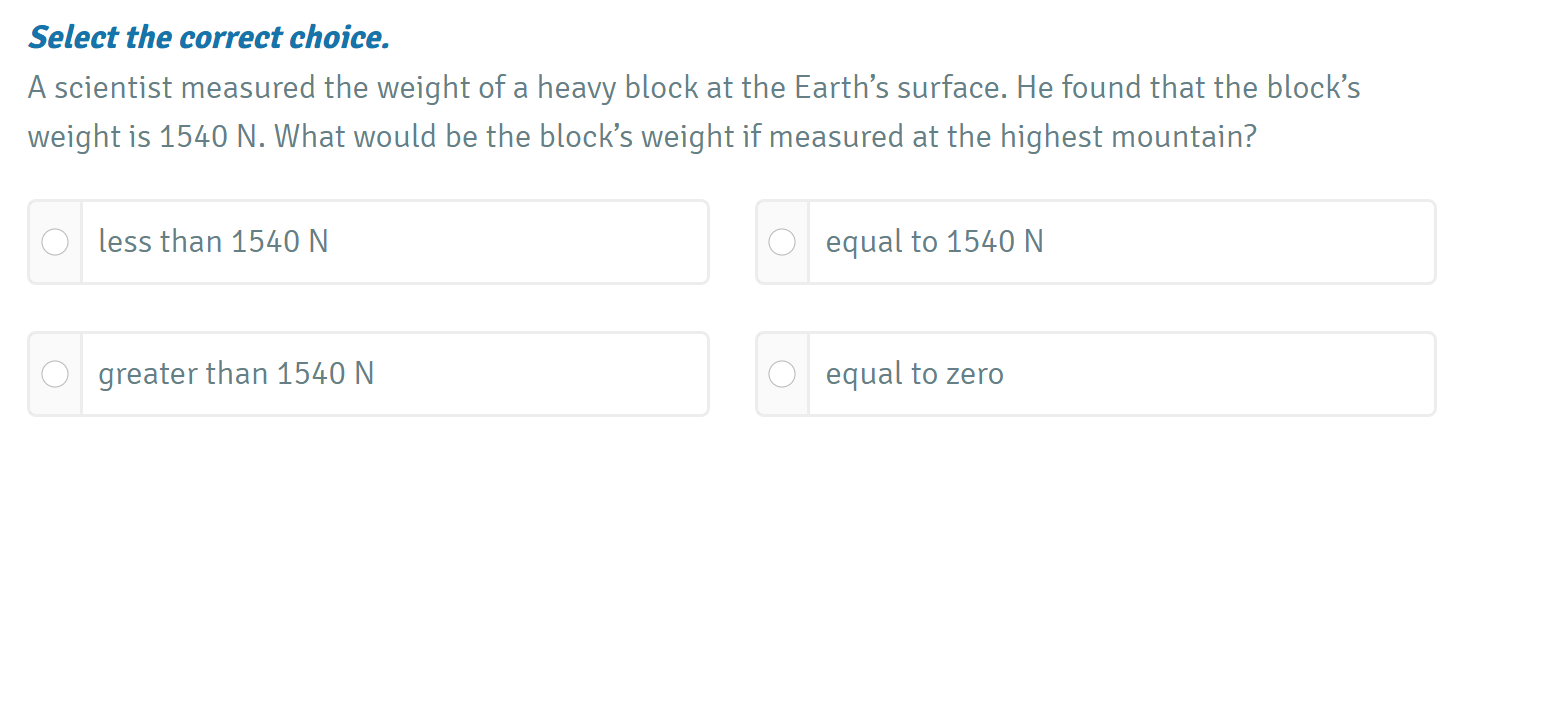Screen dimensions: 1543x706
Task: Click the "equal to zero" answer text
Action: tap(914, 374)
